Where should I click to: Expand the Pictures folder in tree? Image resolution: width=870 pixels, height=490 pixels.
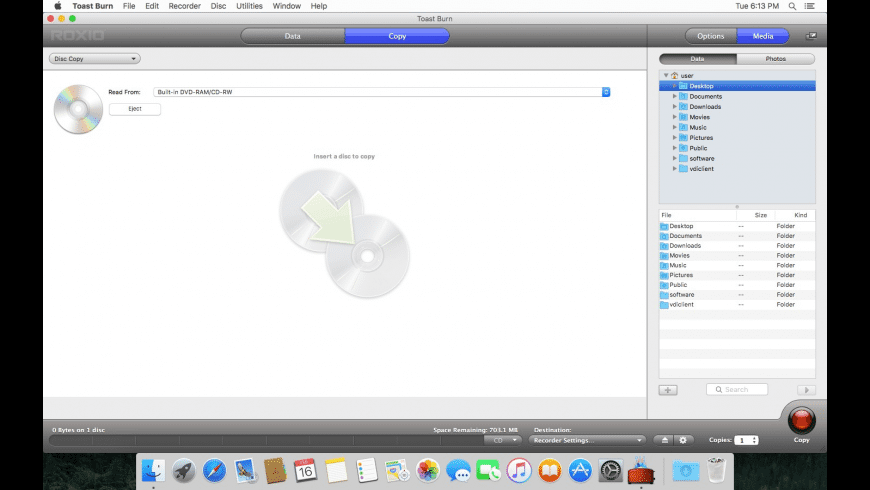point(675,138)
